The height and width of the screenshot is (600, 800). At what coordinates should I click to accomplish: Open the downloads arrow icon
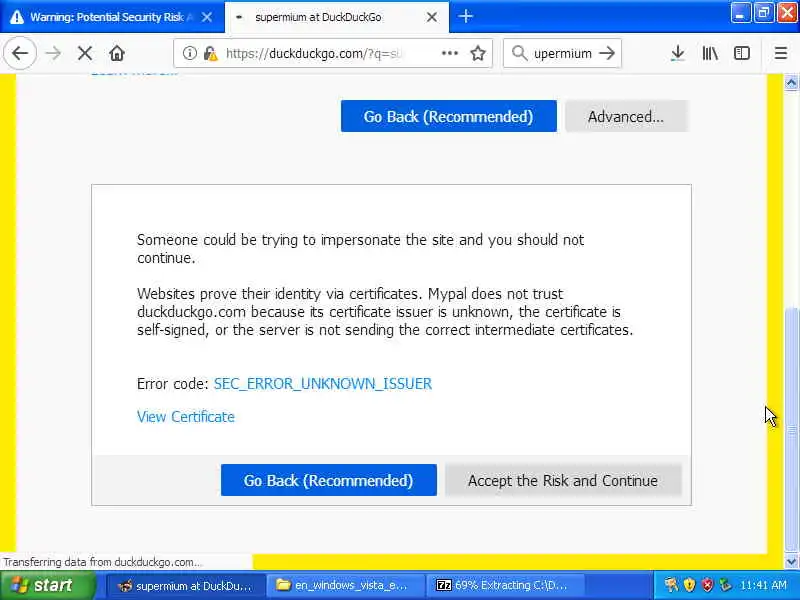click(x=678, y=53)
